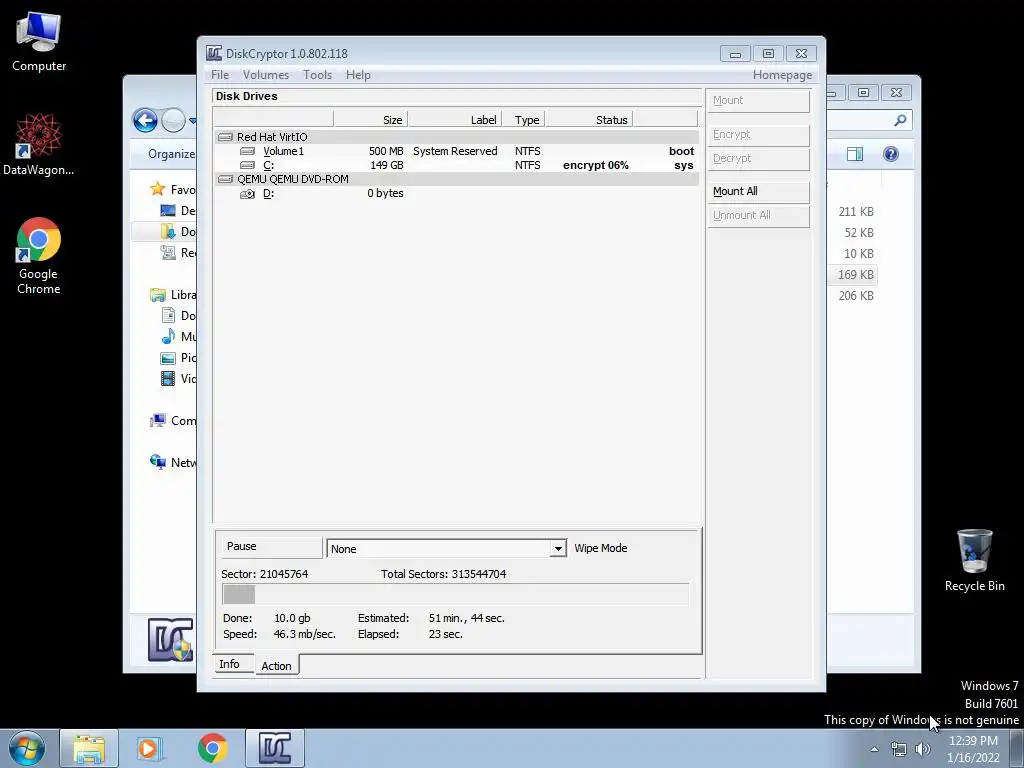Open Windows Explorer from the taskbar
Screen dimensions: 1024x768
(89, 748)
